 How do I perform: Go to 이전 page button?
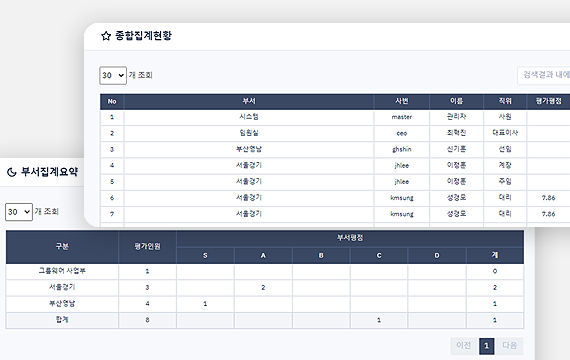[463, 345]
